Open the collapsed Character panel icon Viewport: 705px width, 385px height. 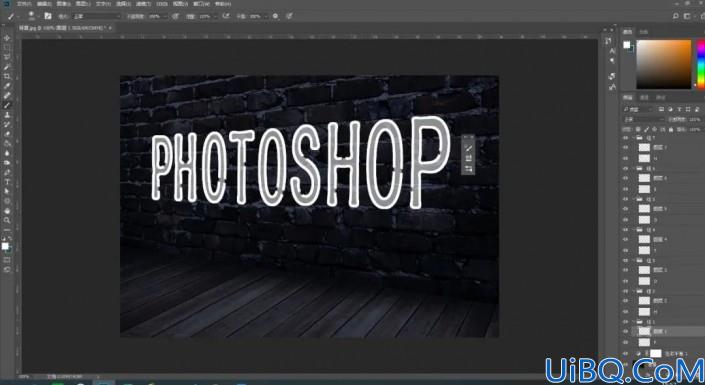[x=612, y=50]
